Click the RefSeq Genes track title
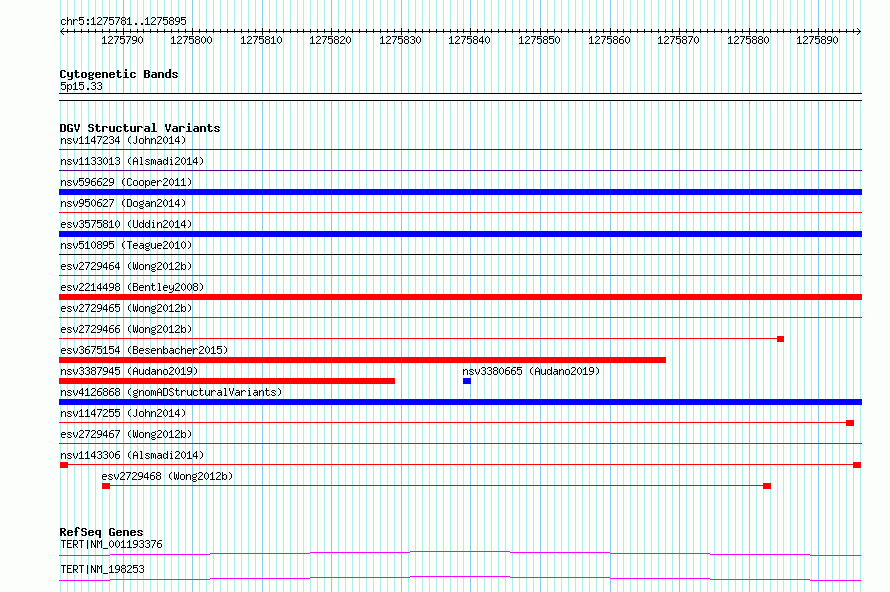The image size is (890, 592). 102,532
